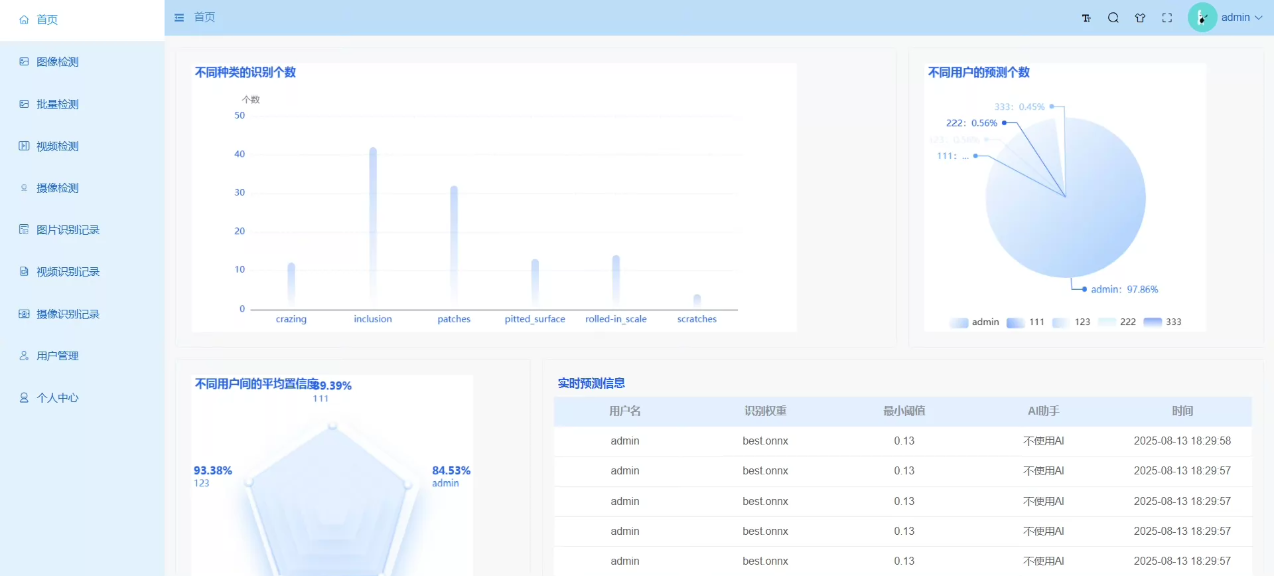This screenshot has height=576, width=1274.
Task: Click the 用户管理 user icon
Action: 24,355
